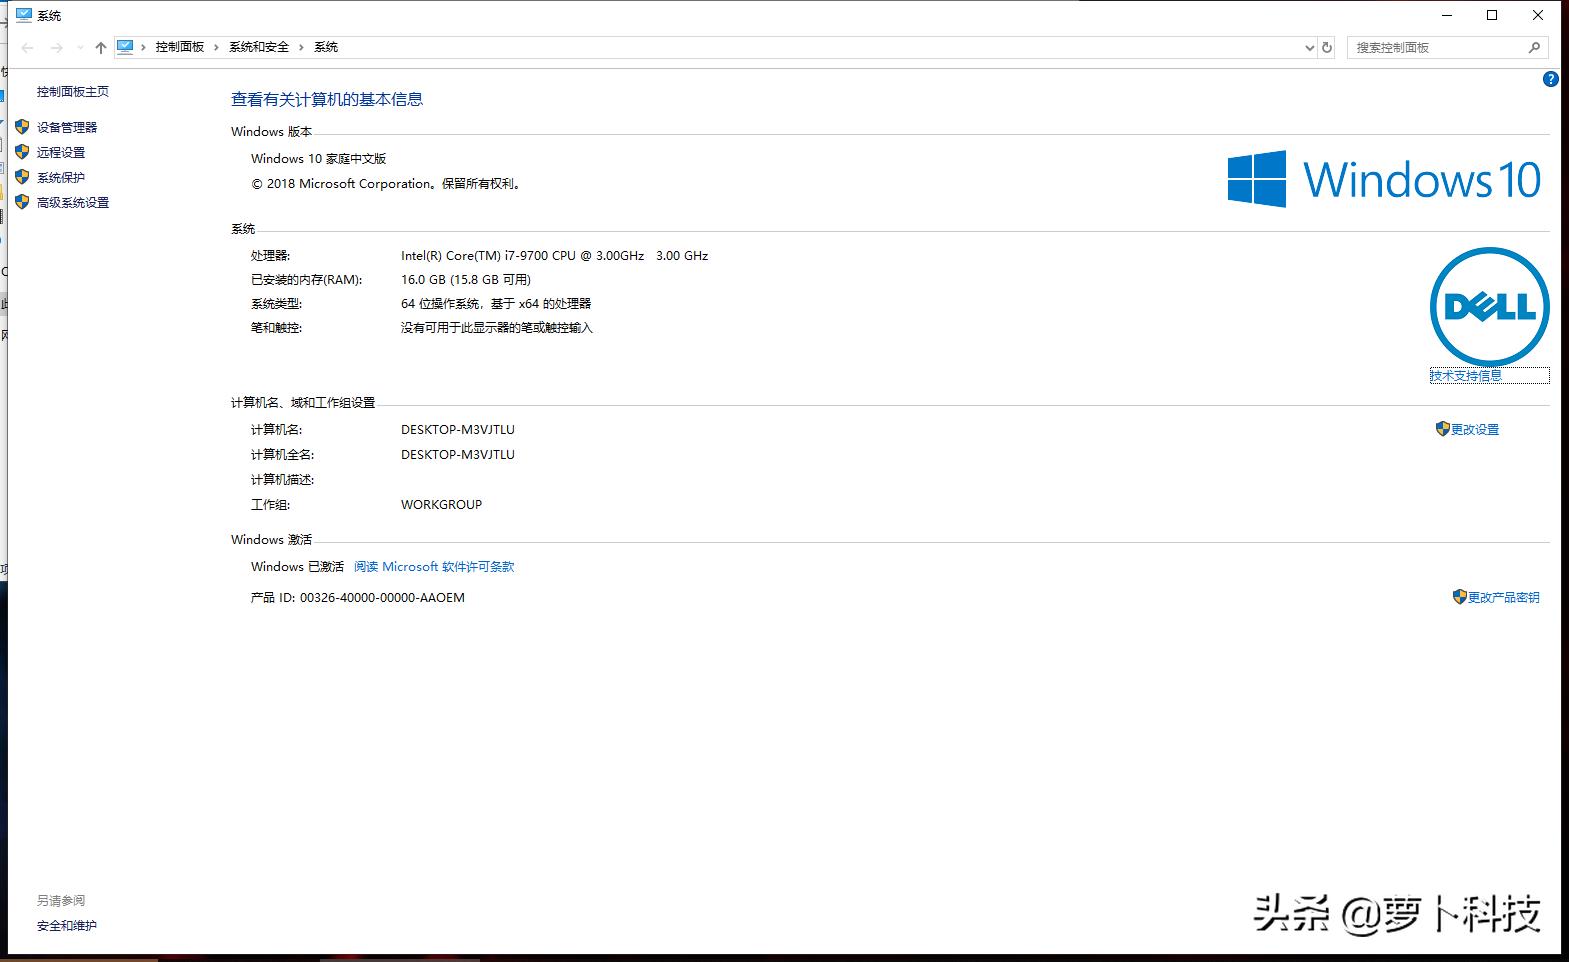Screen dimensions: 1569x962
Task: Click WORKGROUP value text
Action: point(441,505)
